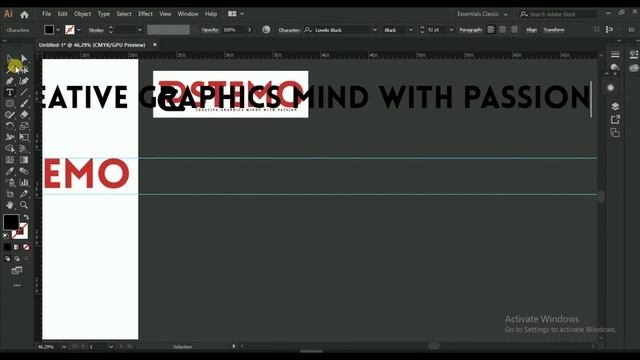Screen dimensions: 640x360
Task: Select the Blend tool
Action: click(x=24, y=171)
